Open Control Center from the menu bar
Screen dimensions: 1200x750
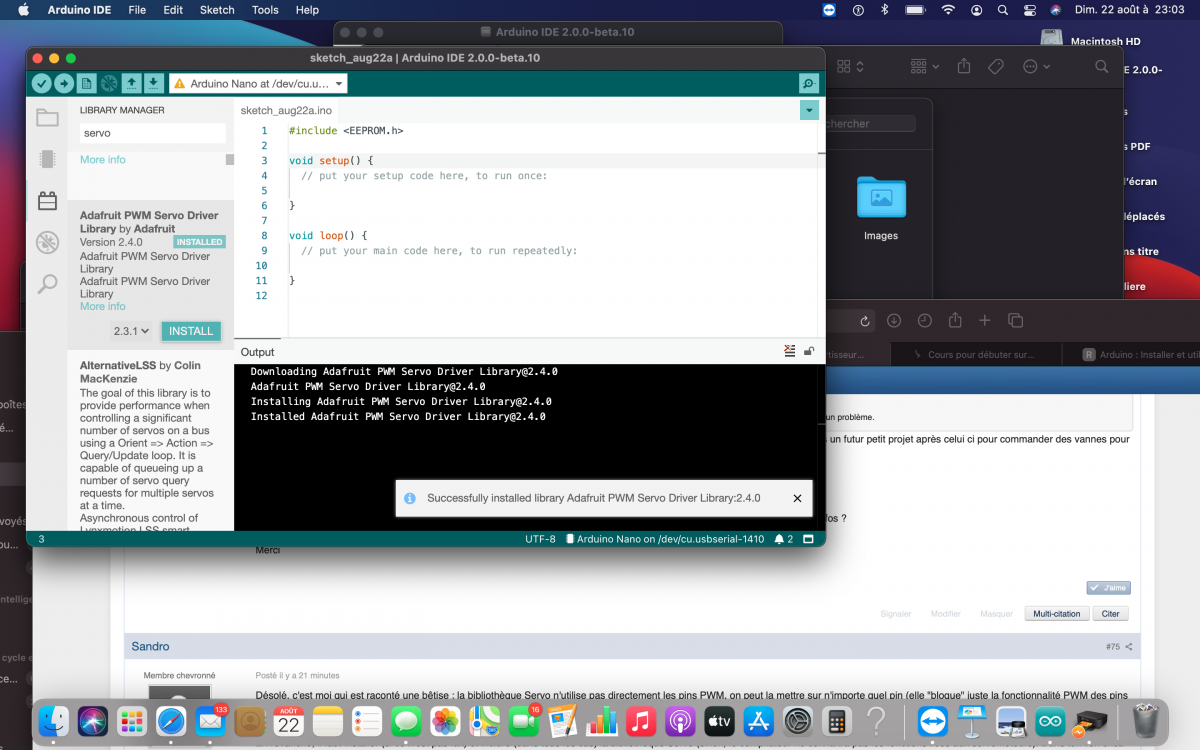coord(1028,10)
